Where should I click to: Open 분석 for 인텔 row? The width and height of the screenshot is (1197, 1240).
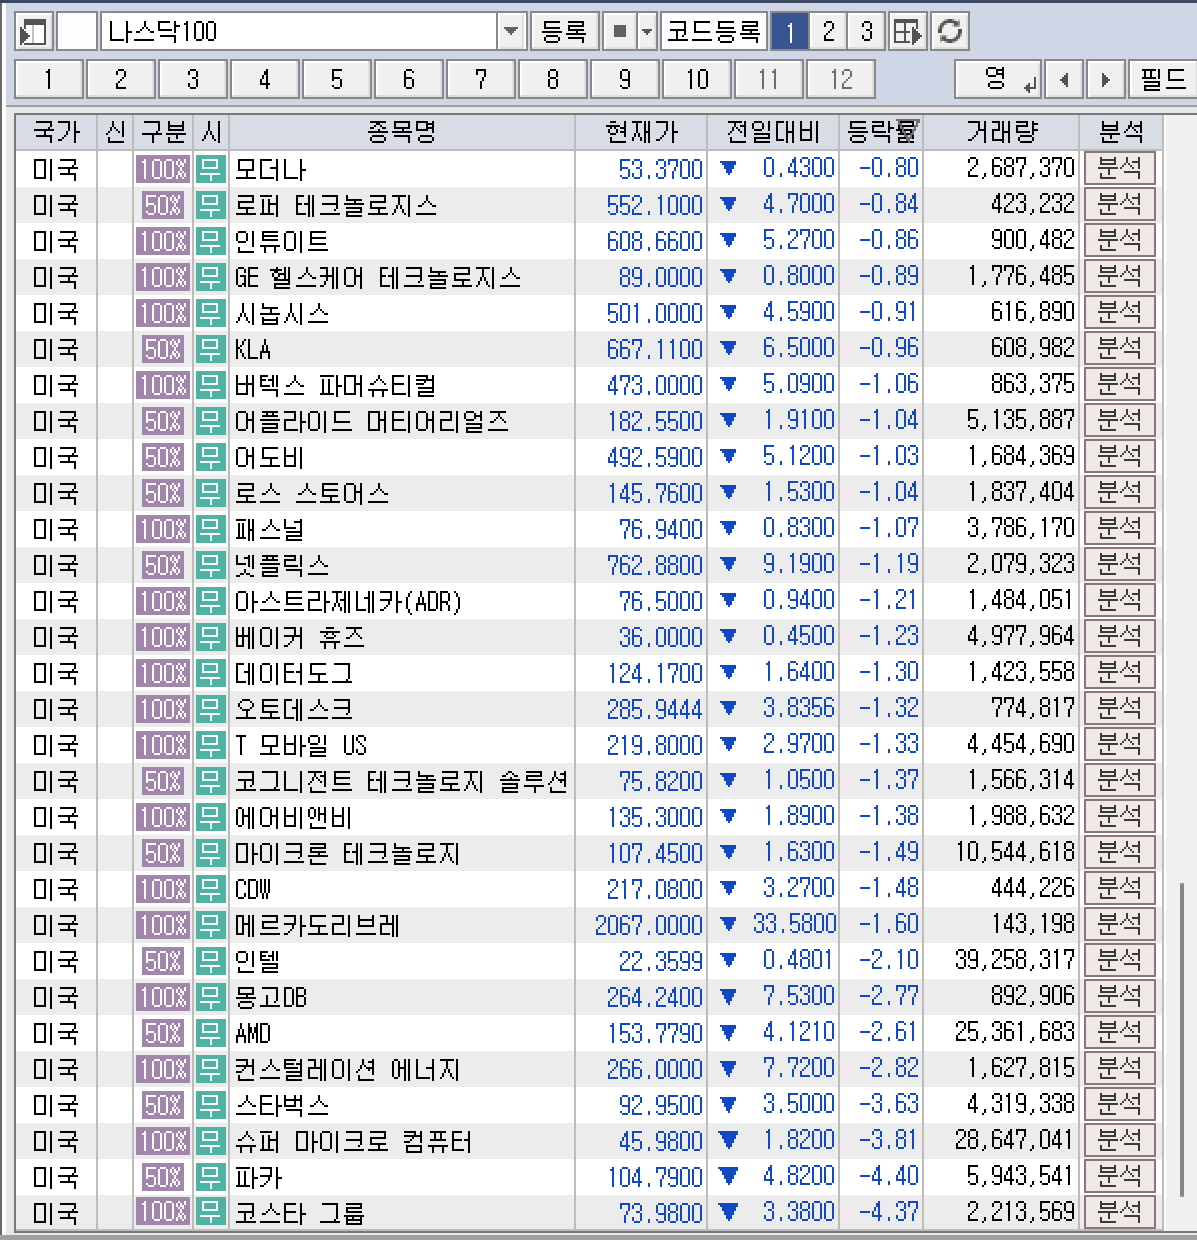(1119, 960)
